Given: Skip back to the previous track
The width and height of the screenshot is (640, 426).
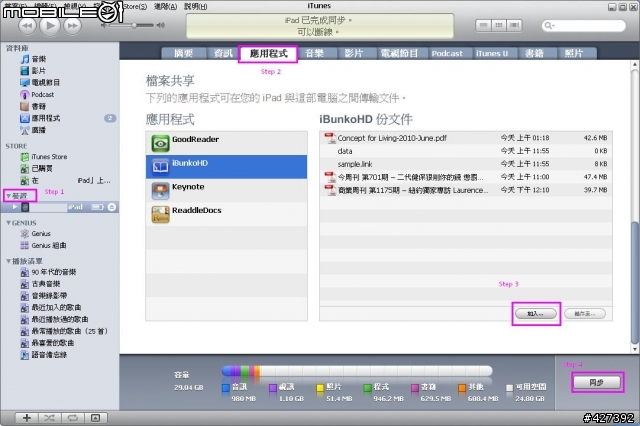Looking at the screenshot, I should [27, 26].
